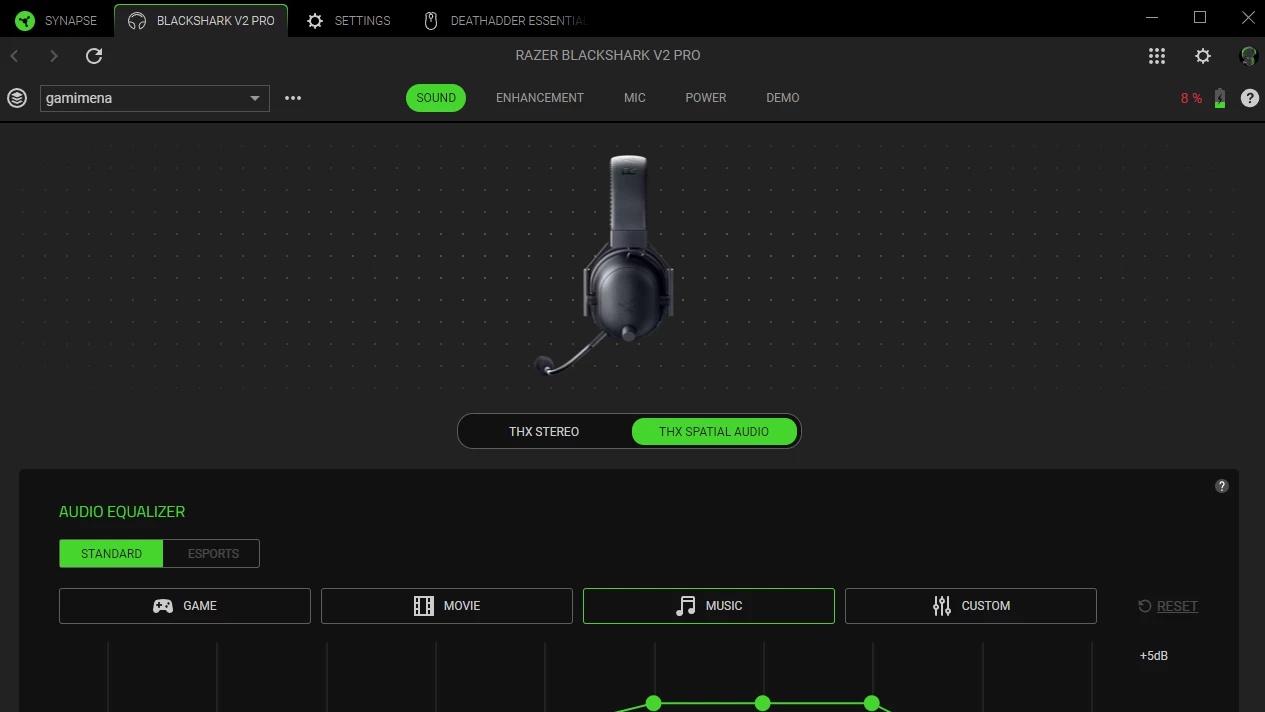Click the Razer Synapse logo icon
This screenshot has width=1265, height=712.
25,21
